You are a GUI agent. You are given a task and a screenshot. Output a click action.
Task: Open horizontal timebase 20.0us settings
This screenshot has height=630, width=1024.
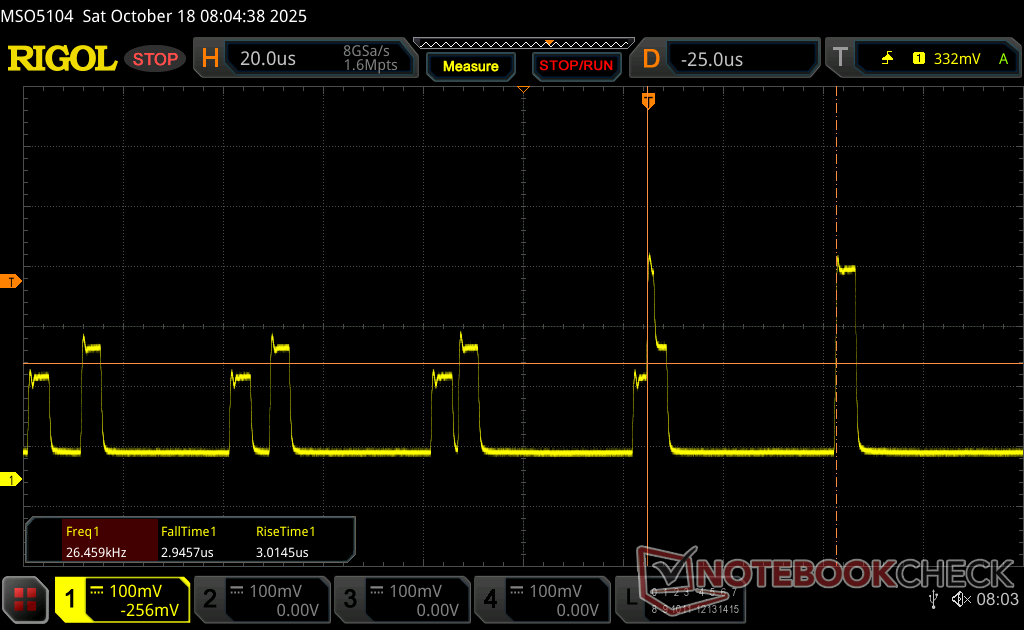(x=308, y=59)
